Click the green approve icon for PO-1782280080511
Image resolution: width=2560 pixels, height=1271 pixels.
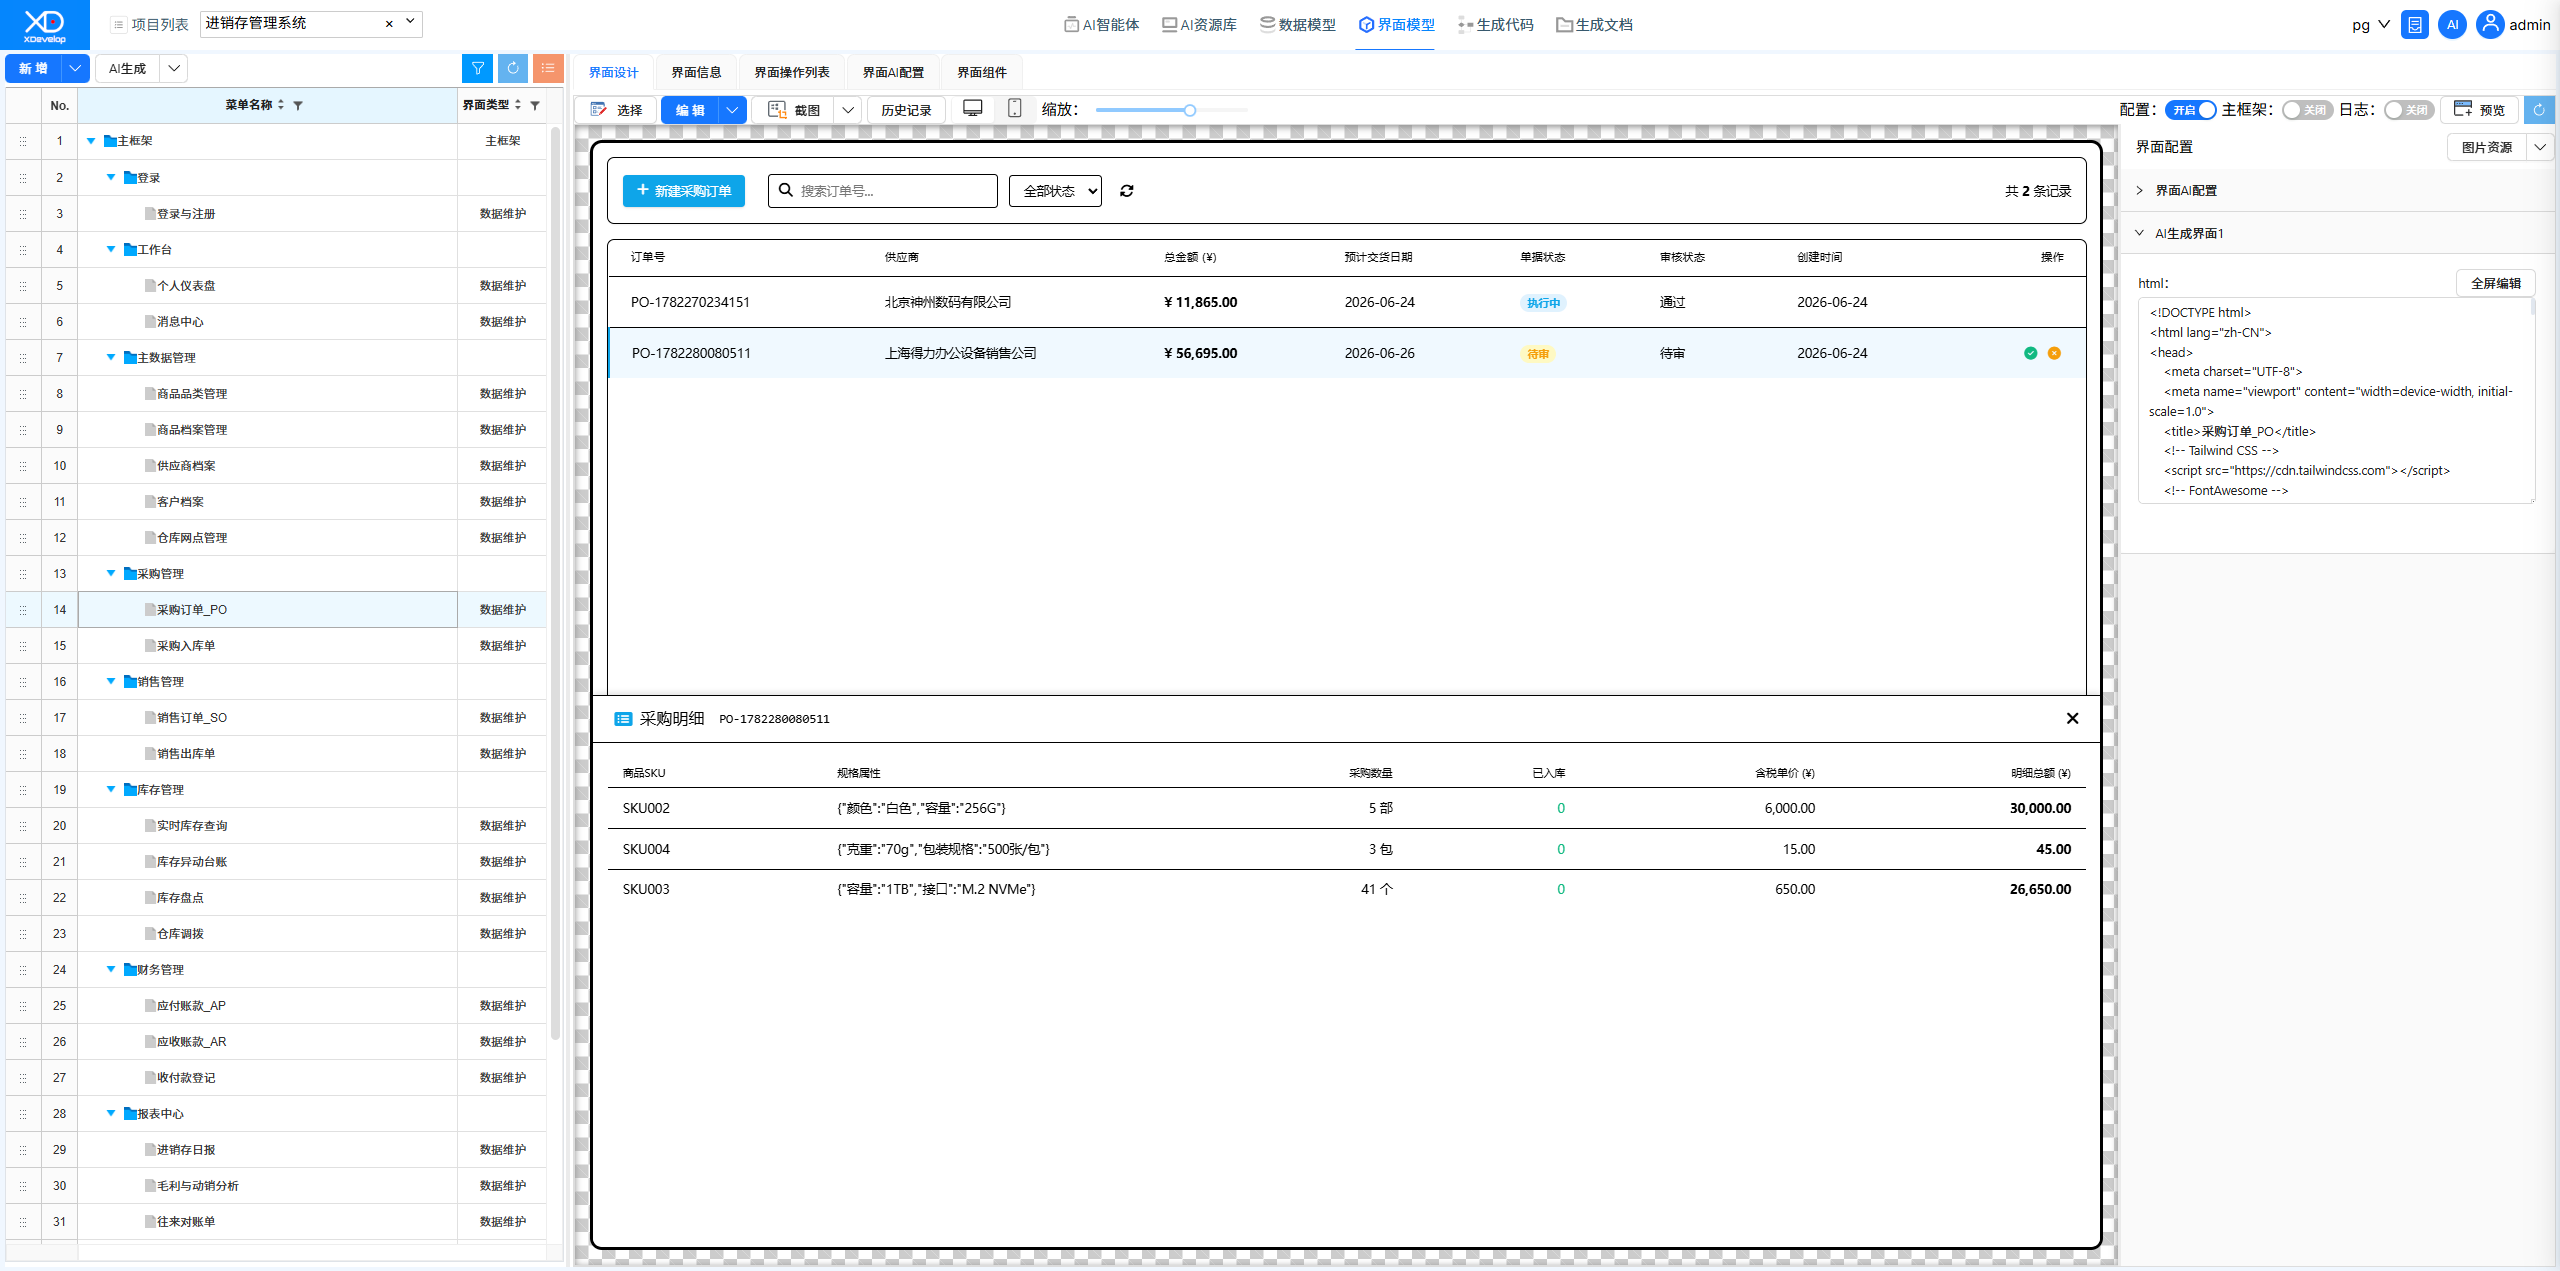coord(2030,353)
